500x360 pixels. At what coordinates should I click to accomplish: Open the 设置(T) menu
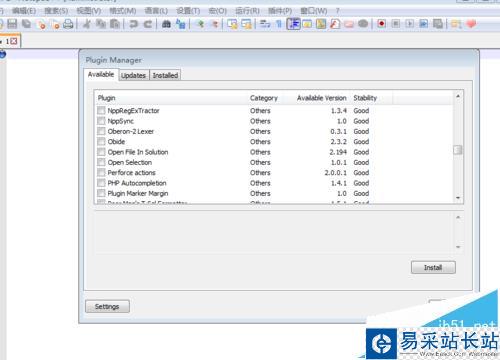click(x=188, y=11)
